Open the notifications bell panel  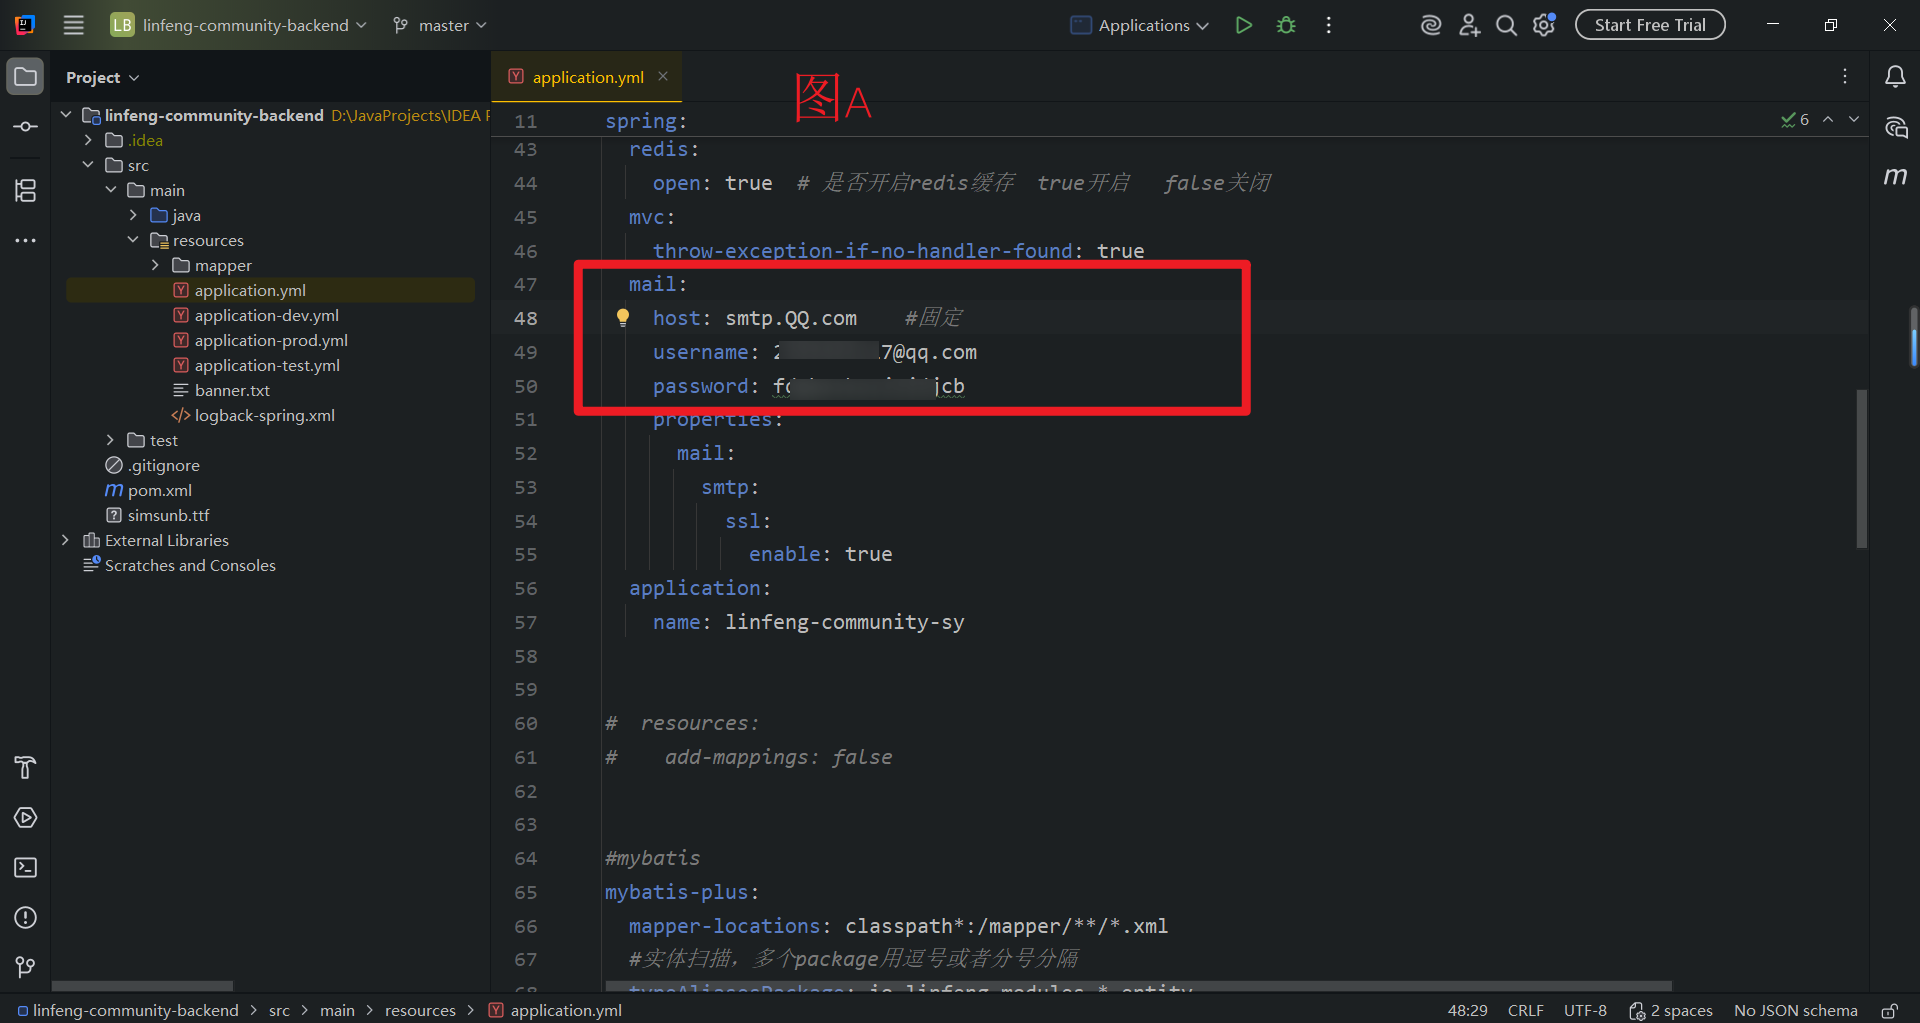pos(1895,77)
